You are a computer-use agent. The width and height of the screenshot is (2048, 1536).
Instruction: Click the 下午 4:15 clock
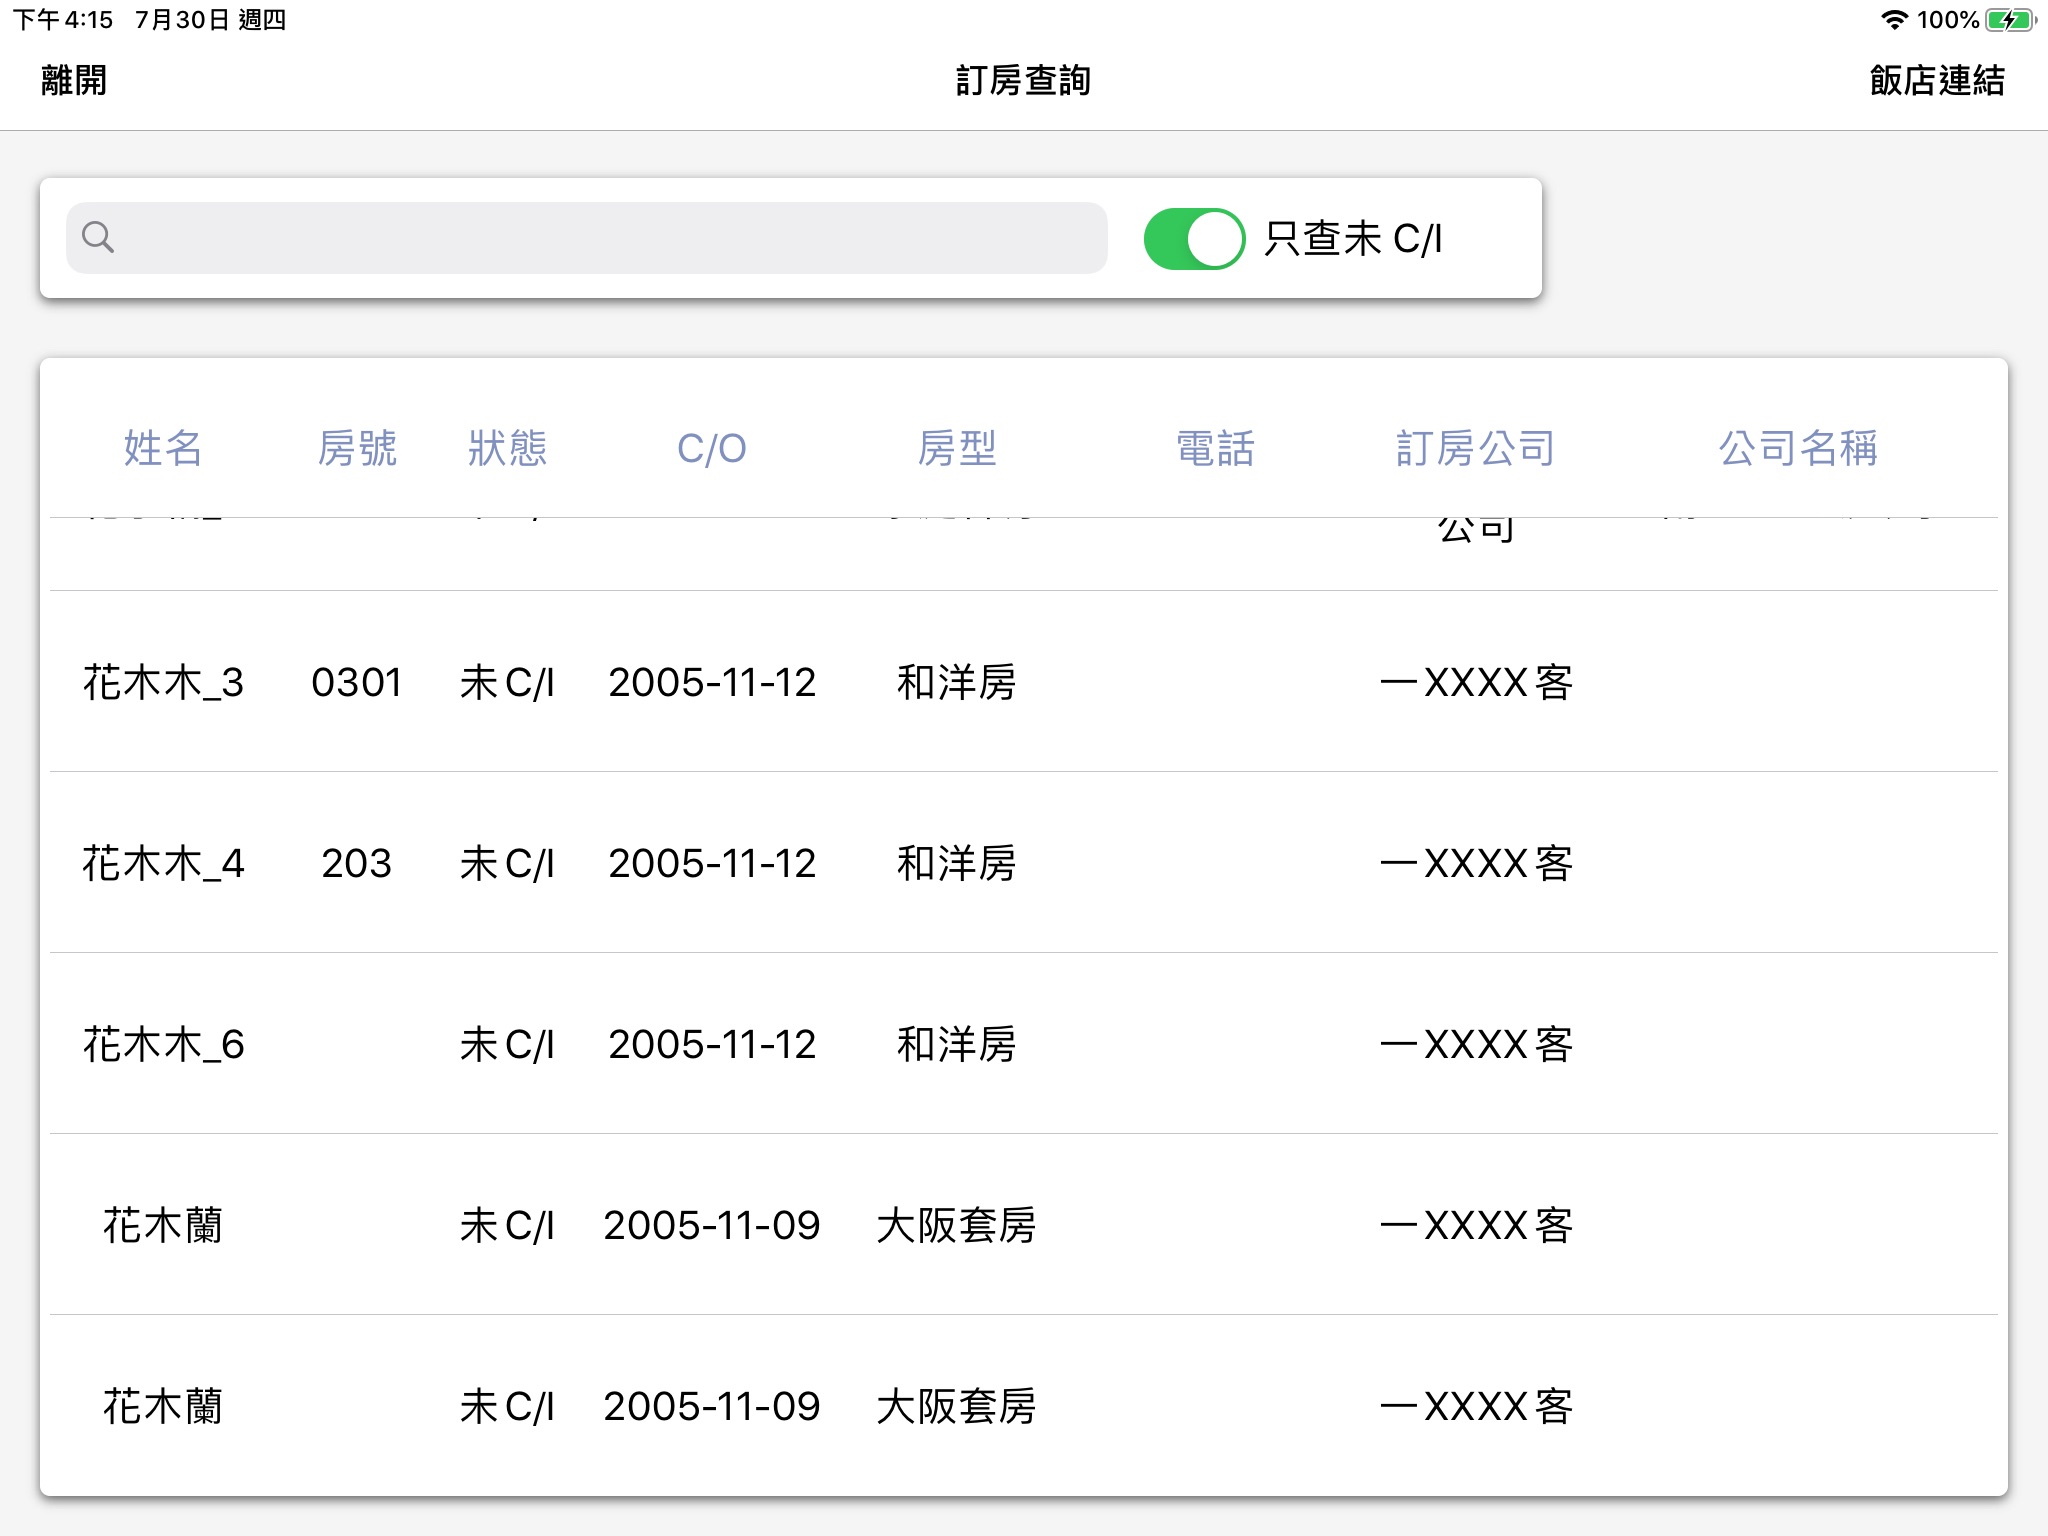click(62, 20)
